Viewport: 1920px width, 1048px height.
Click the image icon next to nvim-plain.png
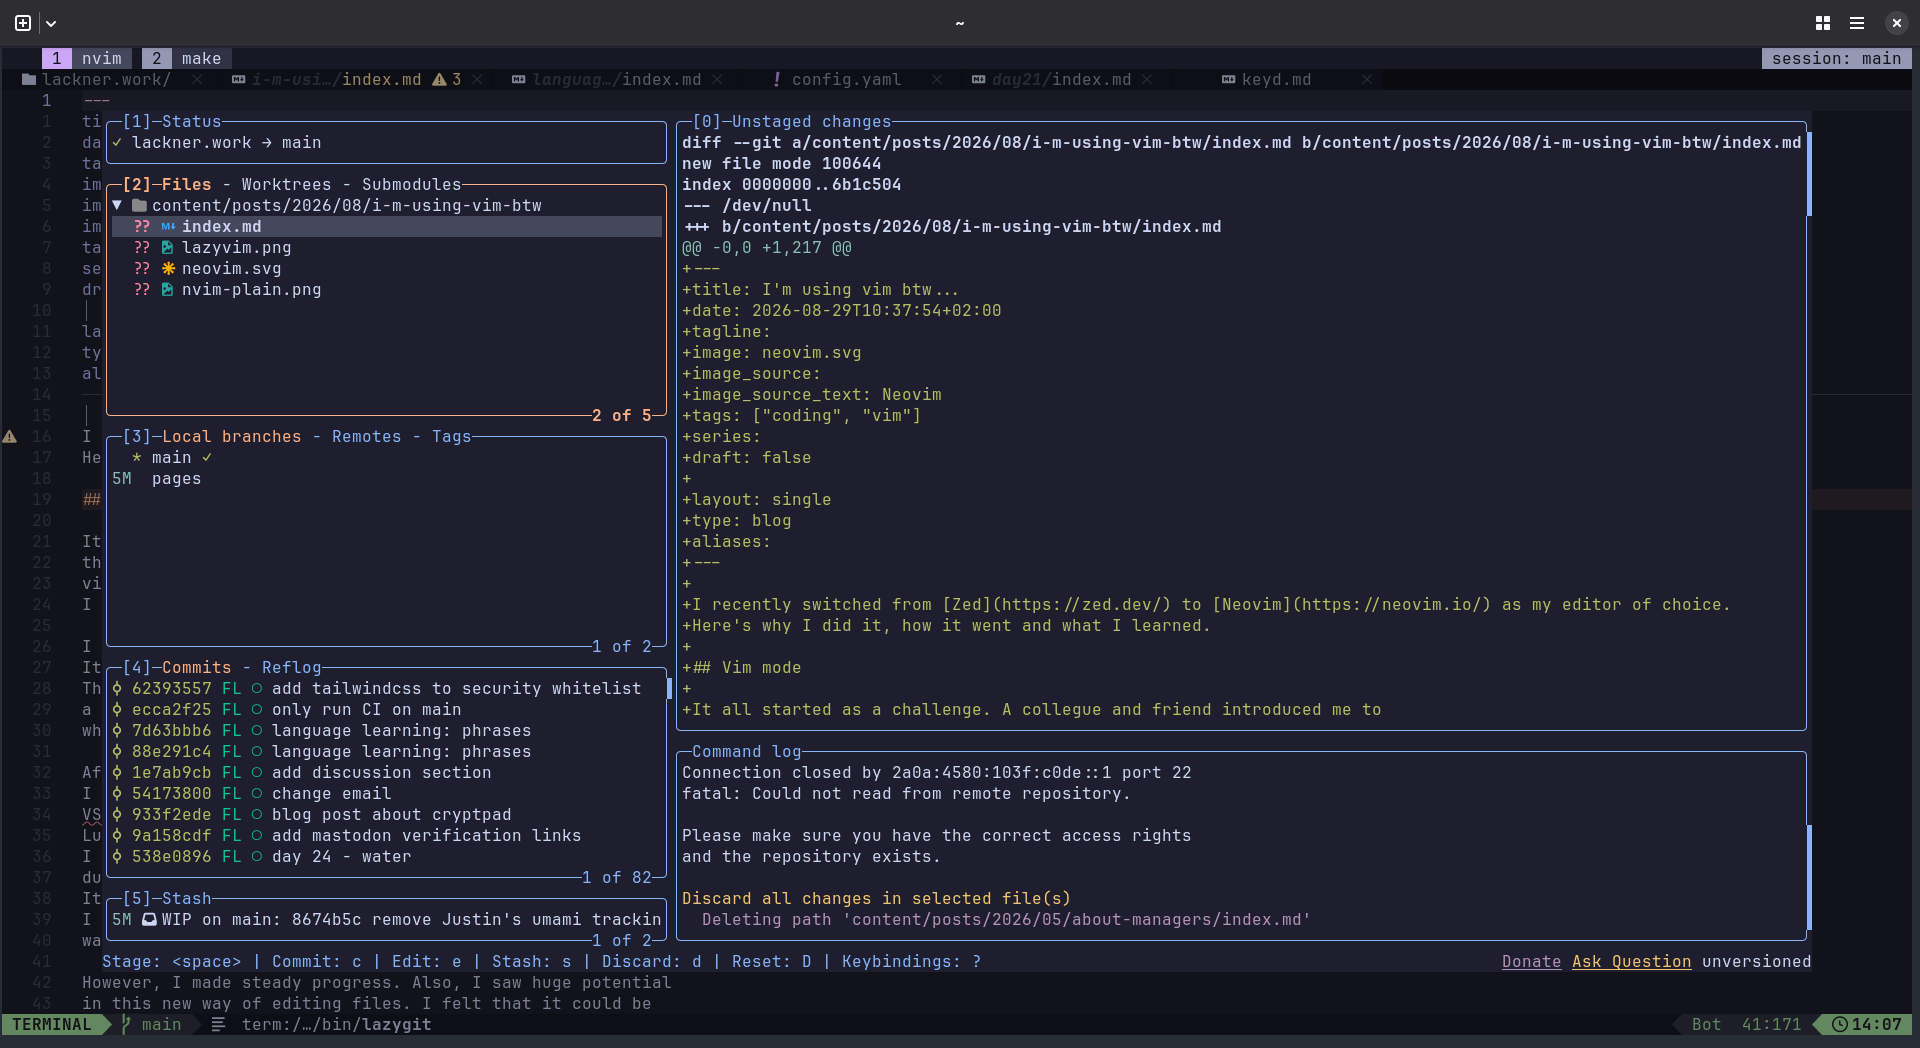167,289
